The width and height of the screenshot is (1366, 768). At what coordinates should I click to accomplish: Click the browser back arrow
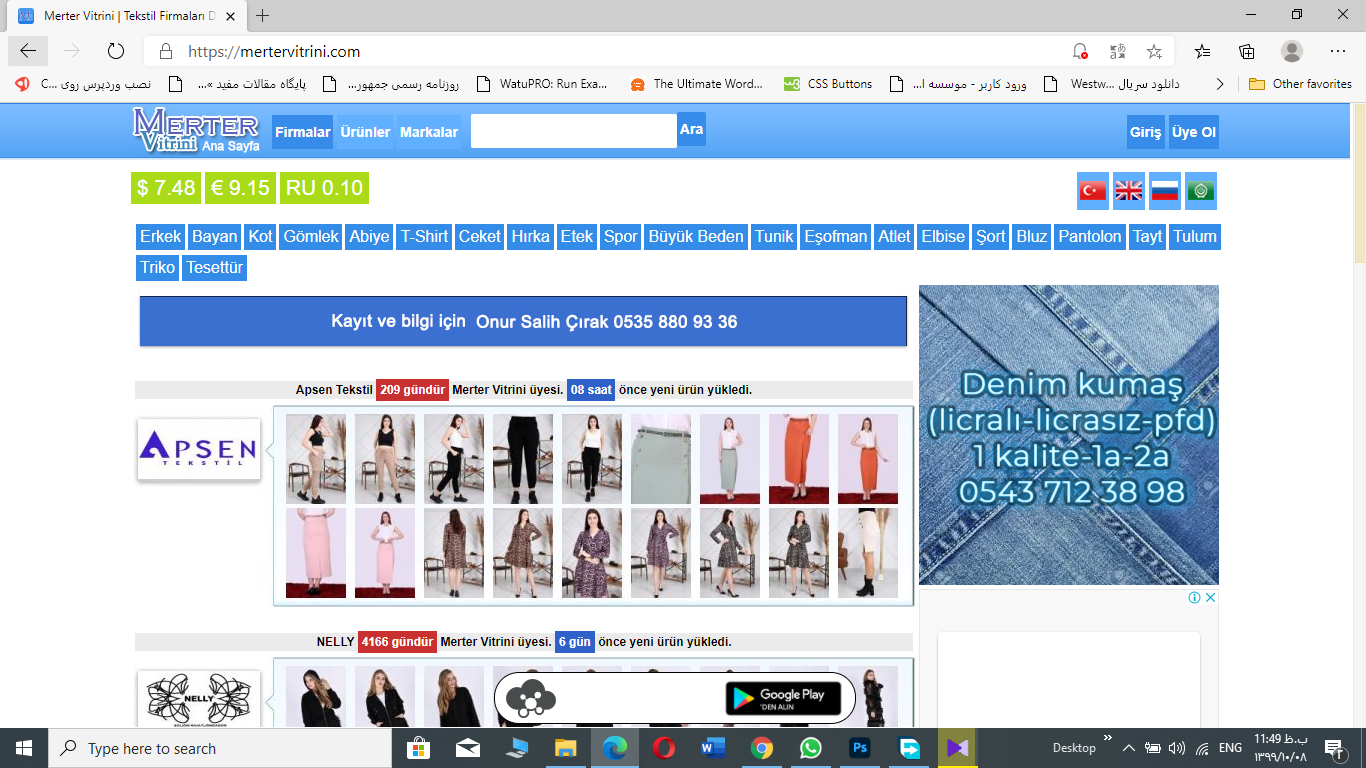pyautogui.click(x=28, y=51)
